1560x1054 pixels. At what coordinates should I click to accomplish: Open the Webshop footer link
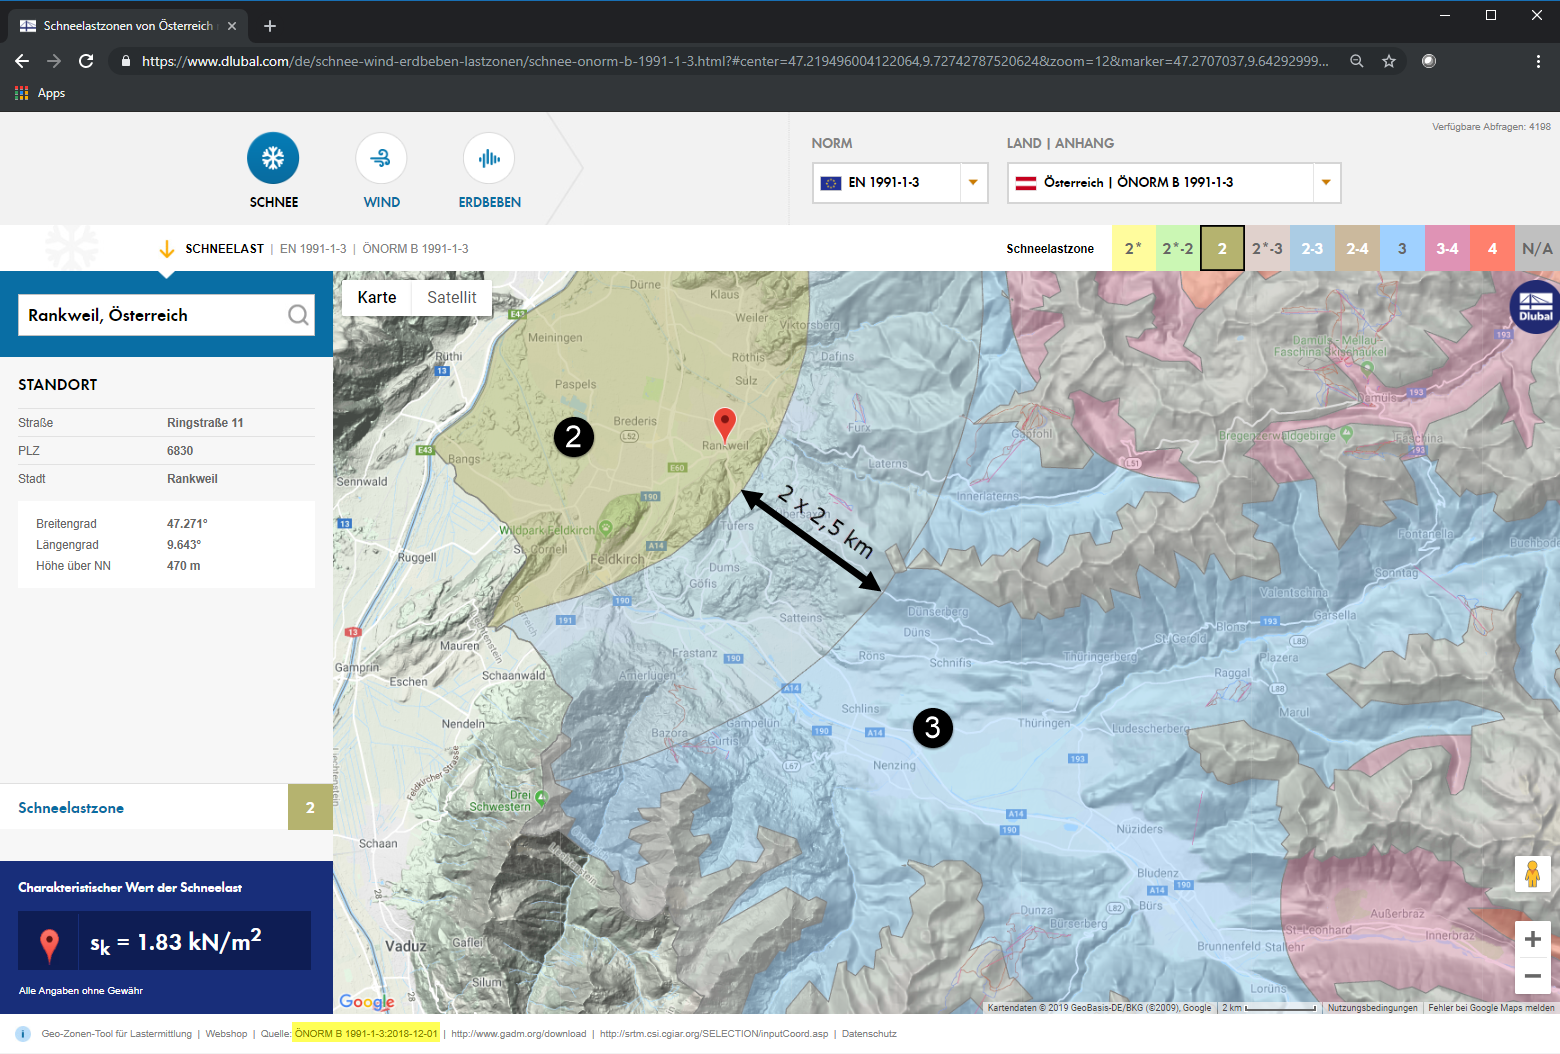tap(226, 1034)
